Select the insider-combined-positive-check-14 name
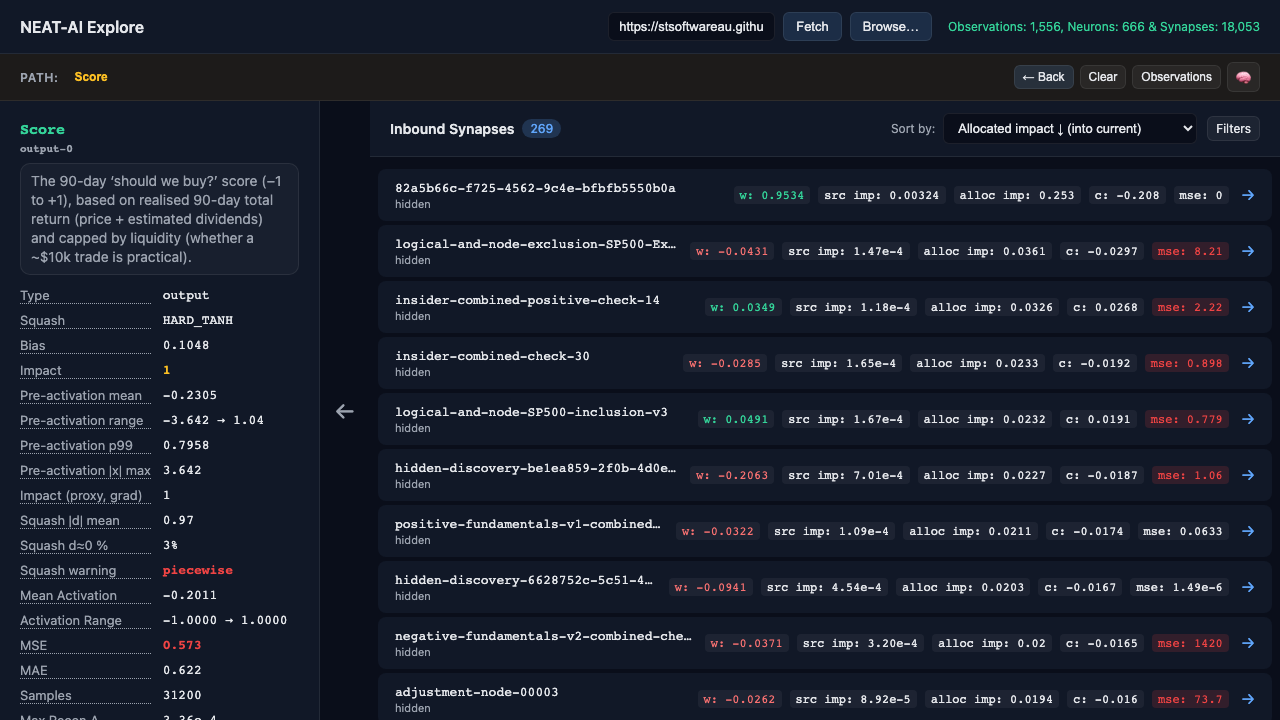Screen dimensions: 1280x720 [x=527, y=300]
